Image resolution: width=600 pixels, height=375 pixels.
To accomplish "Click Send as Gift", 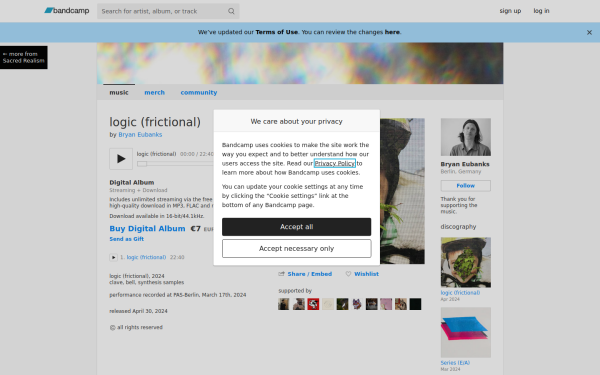I will (127, 239).
